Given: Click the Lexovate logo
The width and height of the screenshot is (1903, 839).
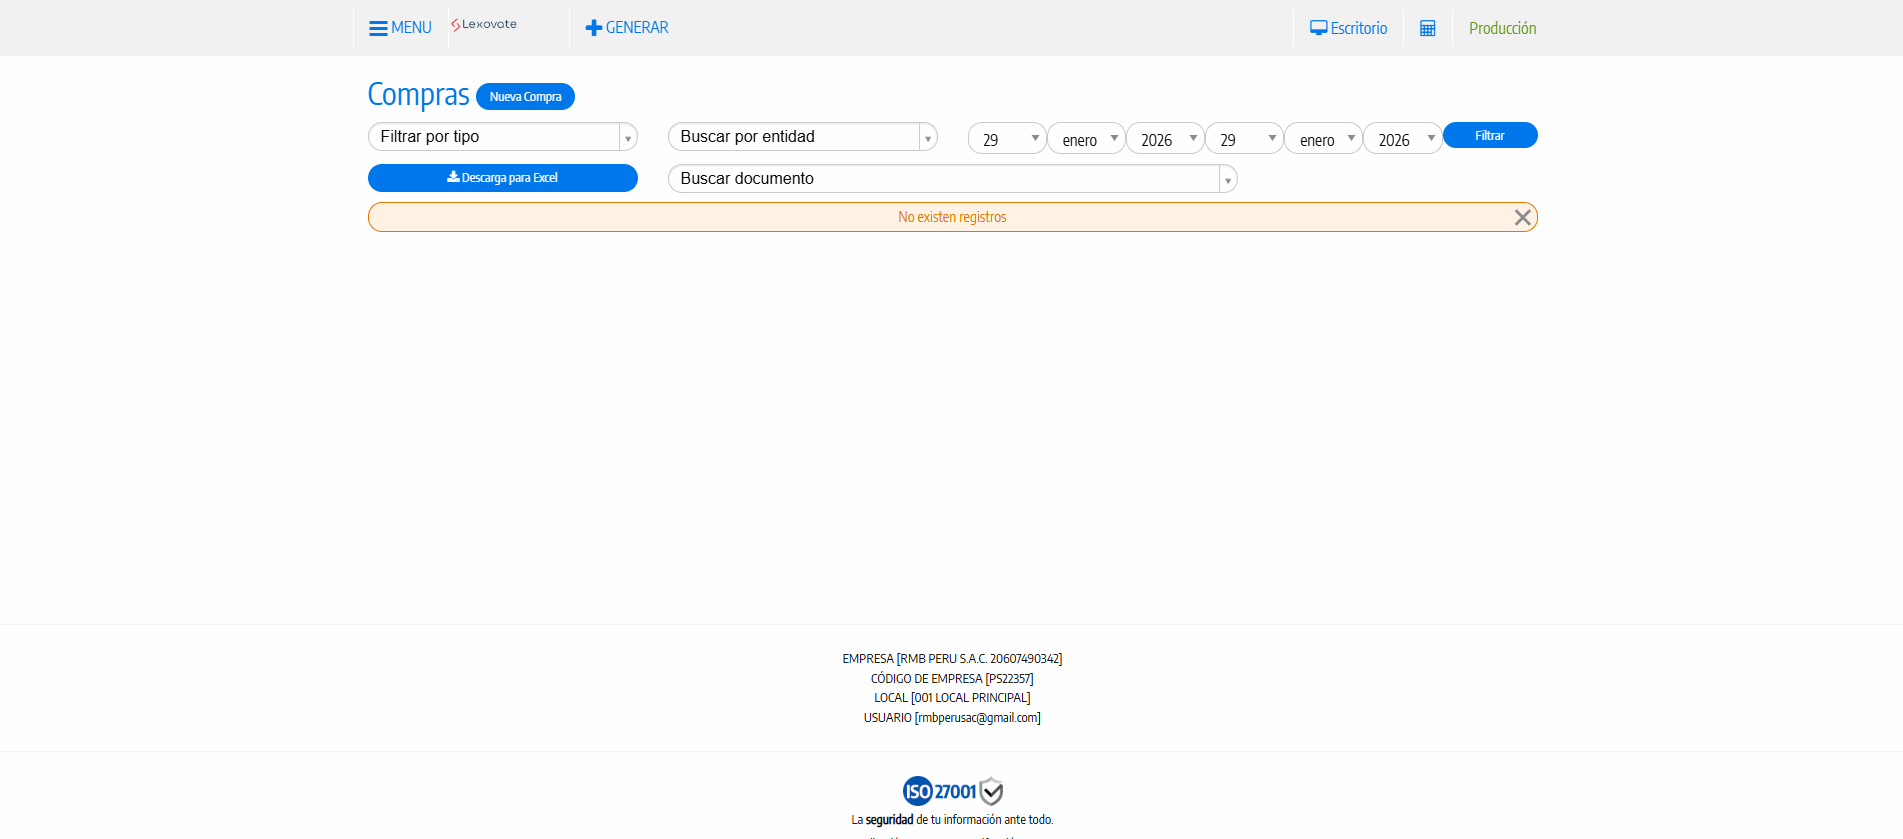Looking at the screenshot, I should tap(484, 25).
